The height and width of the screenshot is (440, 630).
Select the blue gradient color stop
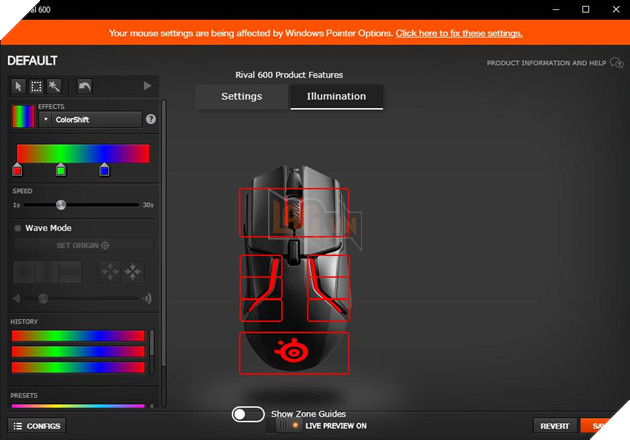[x=104, y=170]
